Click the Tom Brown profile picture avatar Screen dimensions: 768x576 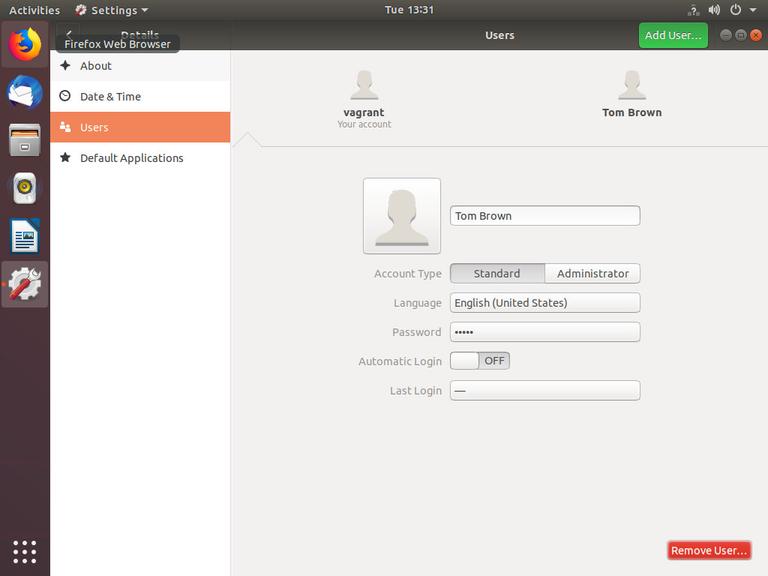pos(401,216)
